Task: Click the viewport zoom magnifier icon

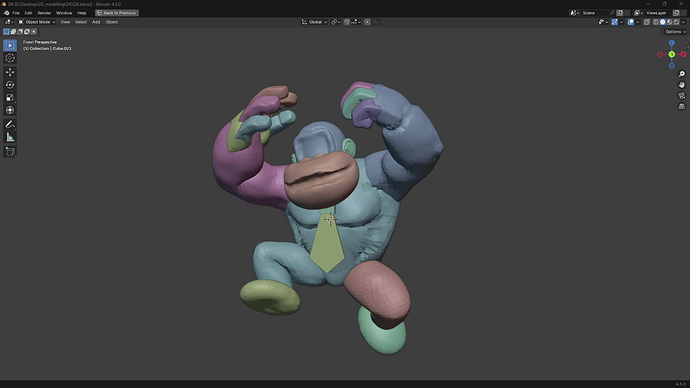Action: 682,74
